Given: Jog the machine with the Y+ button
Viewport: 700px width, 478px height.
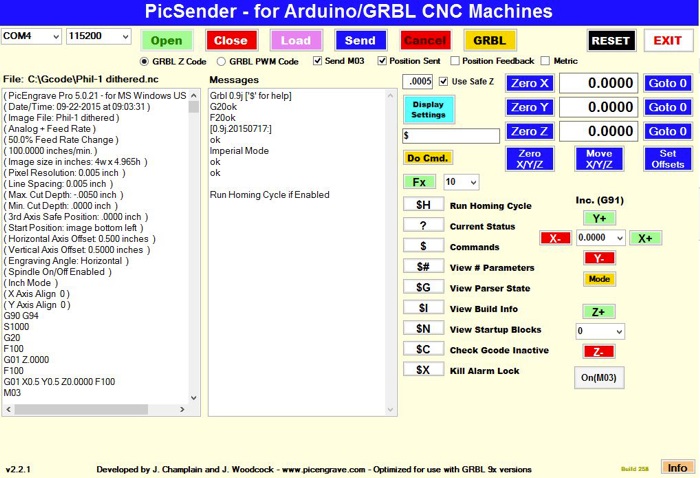Looking at the screenshot, I should (x=599, y=218).
